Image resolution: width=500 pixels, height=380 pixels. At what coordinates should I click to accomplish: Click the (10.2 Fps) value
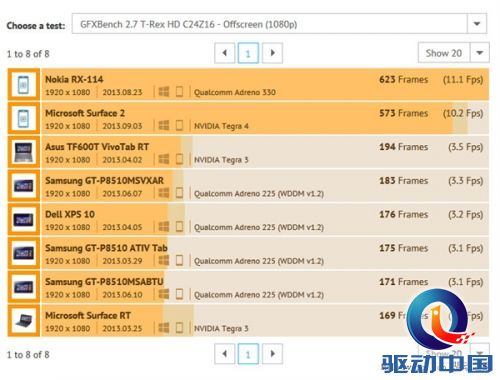pos(463,113)
